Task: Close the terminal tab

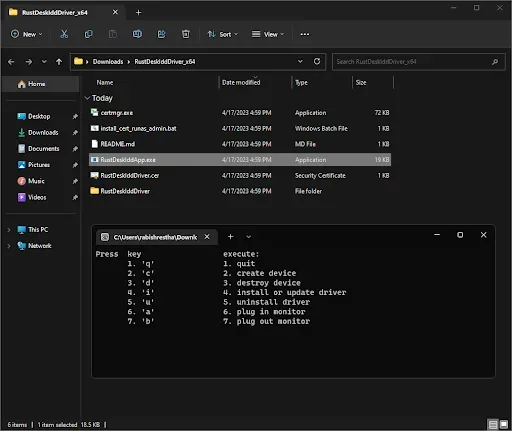Action: (x=207, y=237)
